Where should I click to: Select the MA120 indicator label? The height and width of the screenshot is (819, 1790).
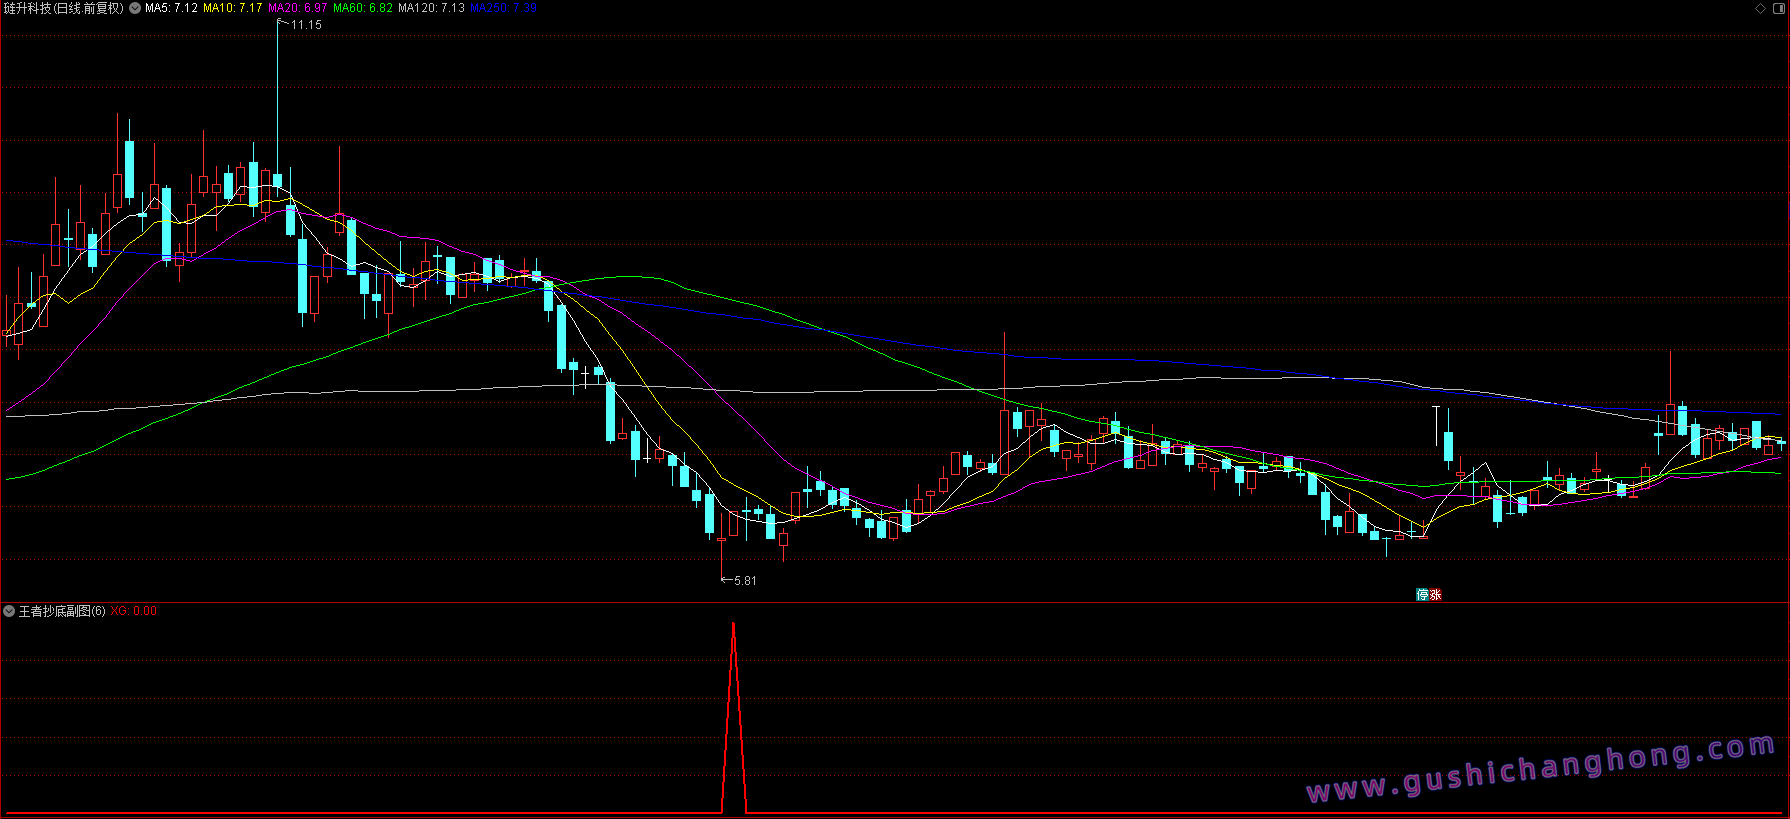[431, 8]
